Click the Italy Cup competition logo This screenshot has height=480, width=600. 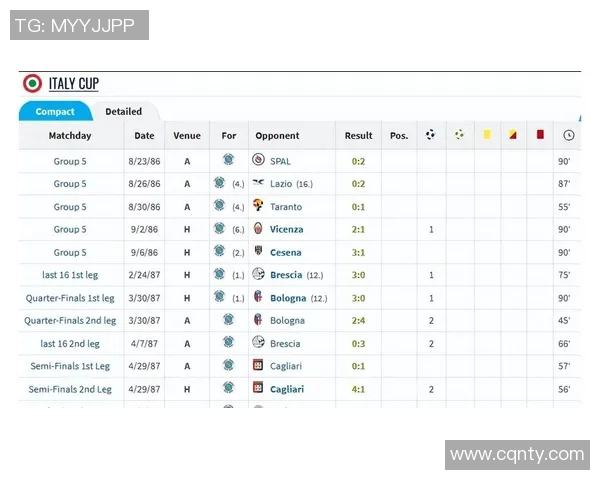(x=32, y=84)
